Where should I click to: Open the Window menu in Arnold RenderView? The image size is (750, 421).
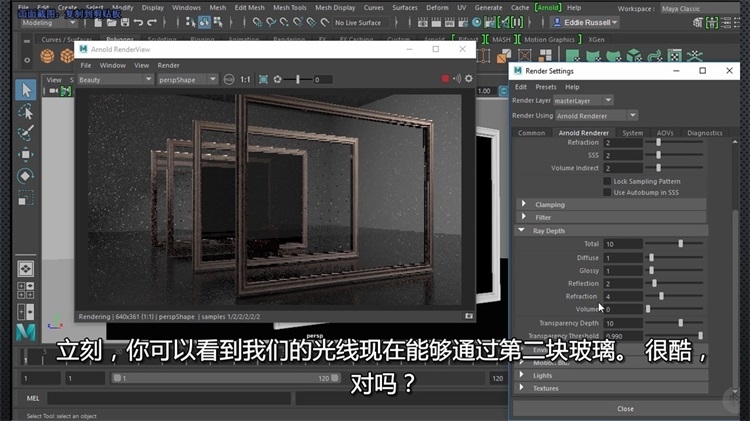click(x=112, y=65)
